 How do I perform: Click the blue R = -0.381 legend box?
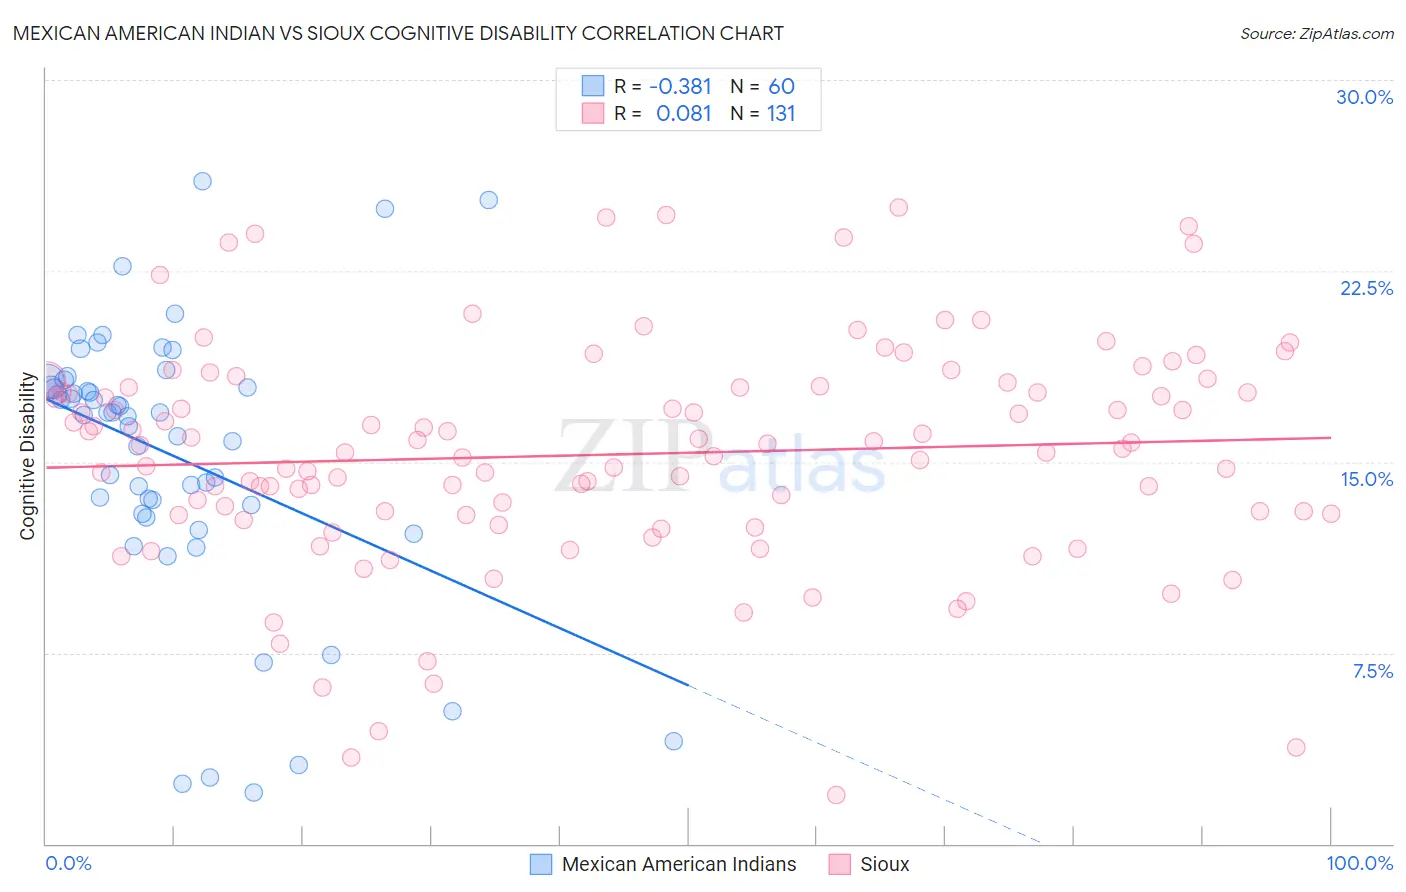click(x=593, y=86)
